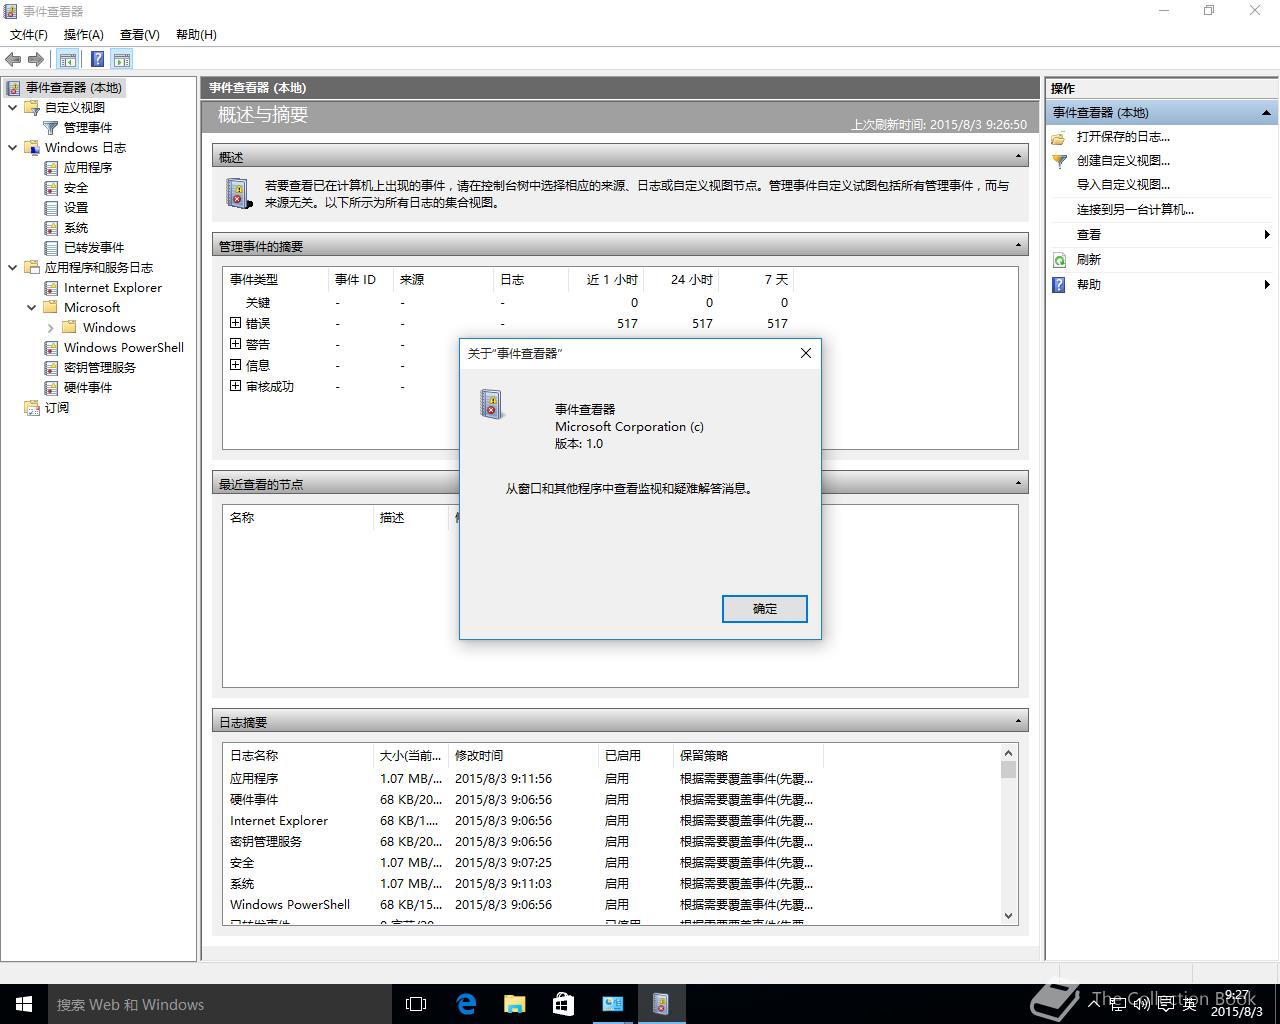Image resolution: width=1280 pixels, height=1024 pixels.
Task: Collapse 事件查看器 (本地) actions group
Action: click(x=1266, y=112)
